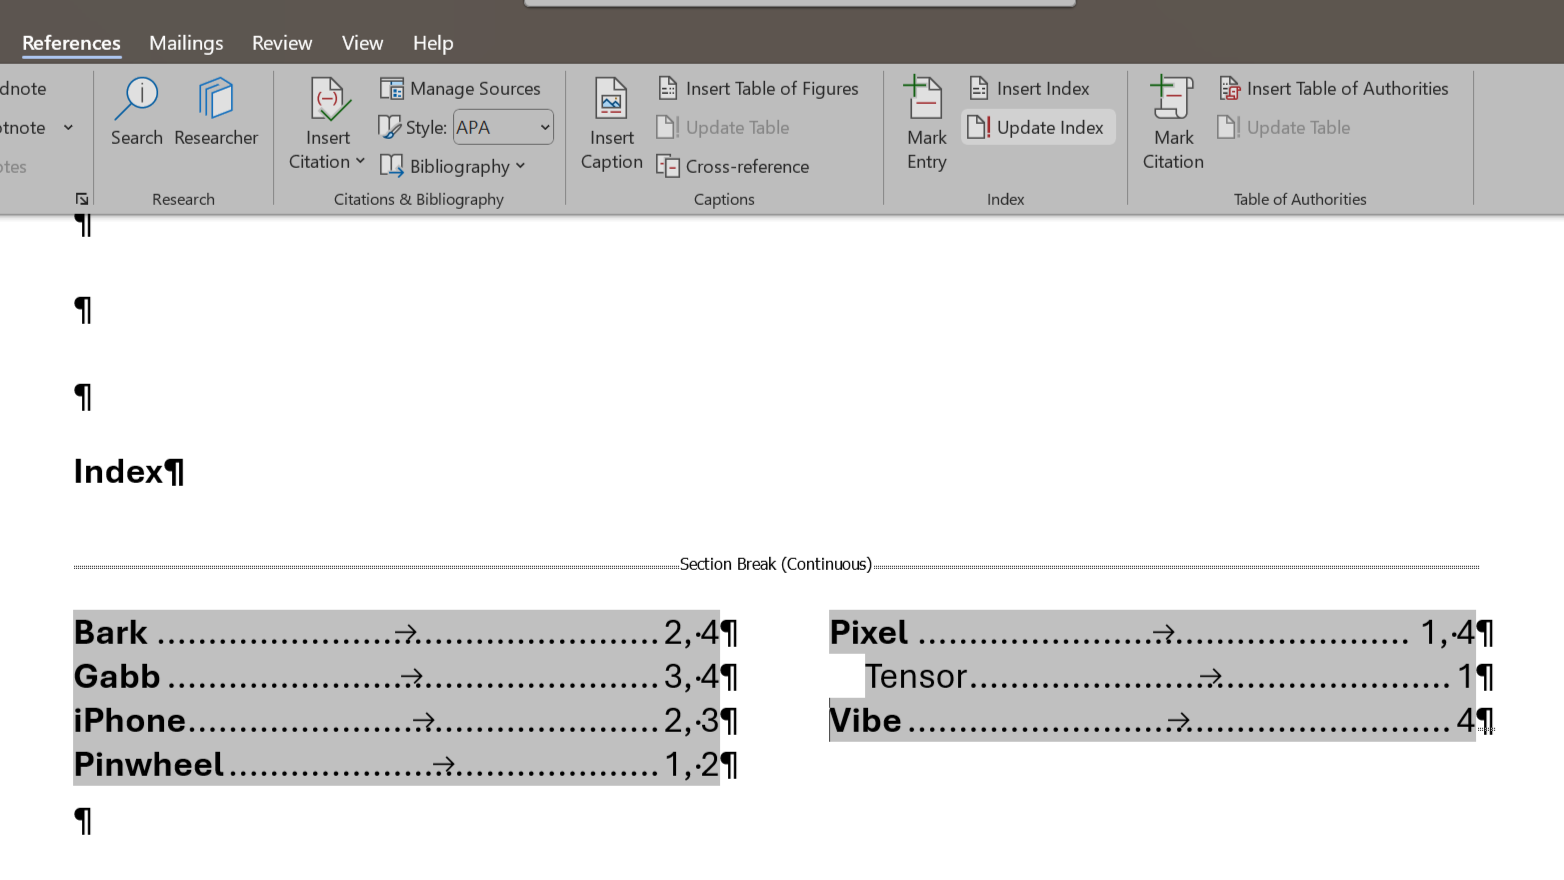Insert a Table of Figures
This screenshot has width=1564, height=880.
click(x=758, y=88)
